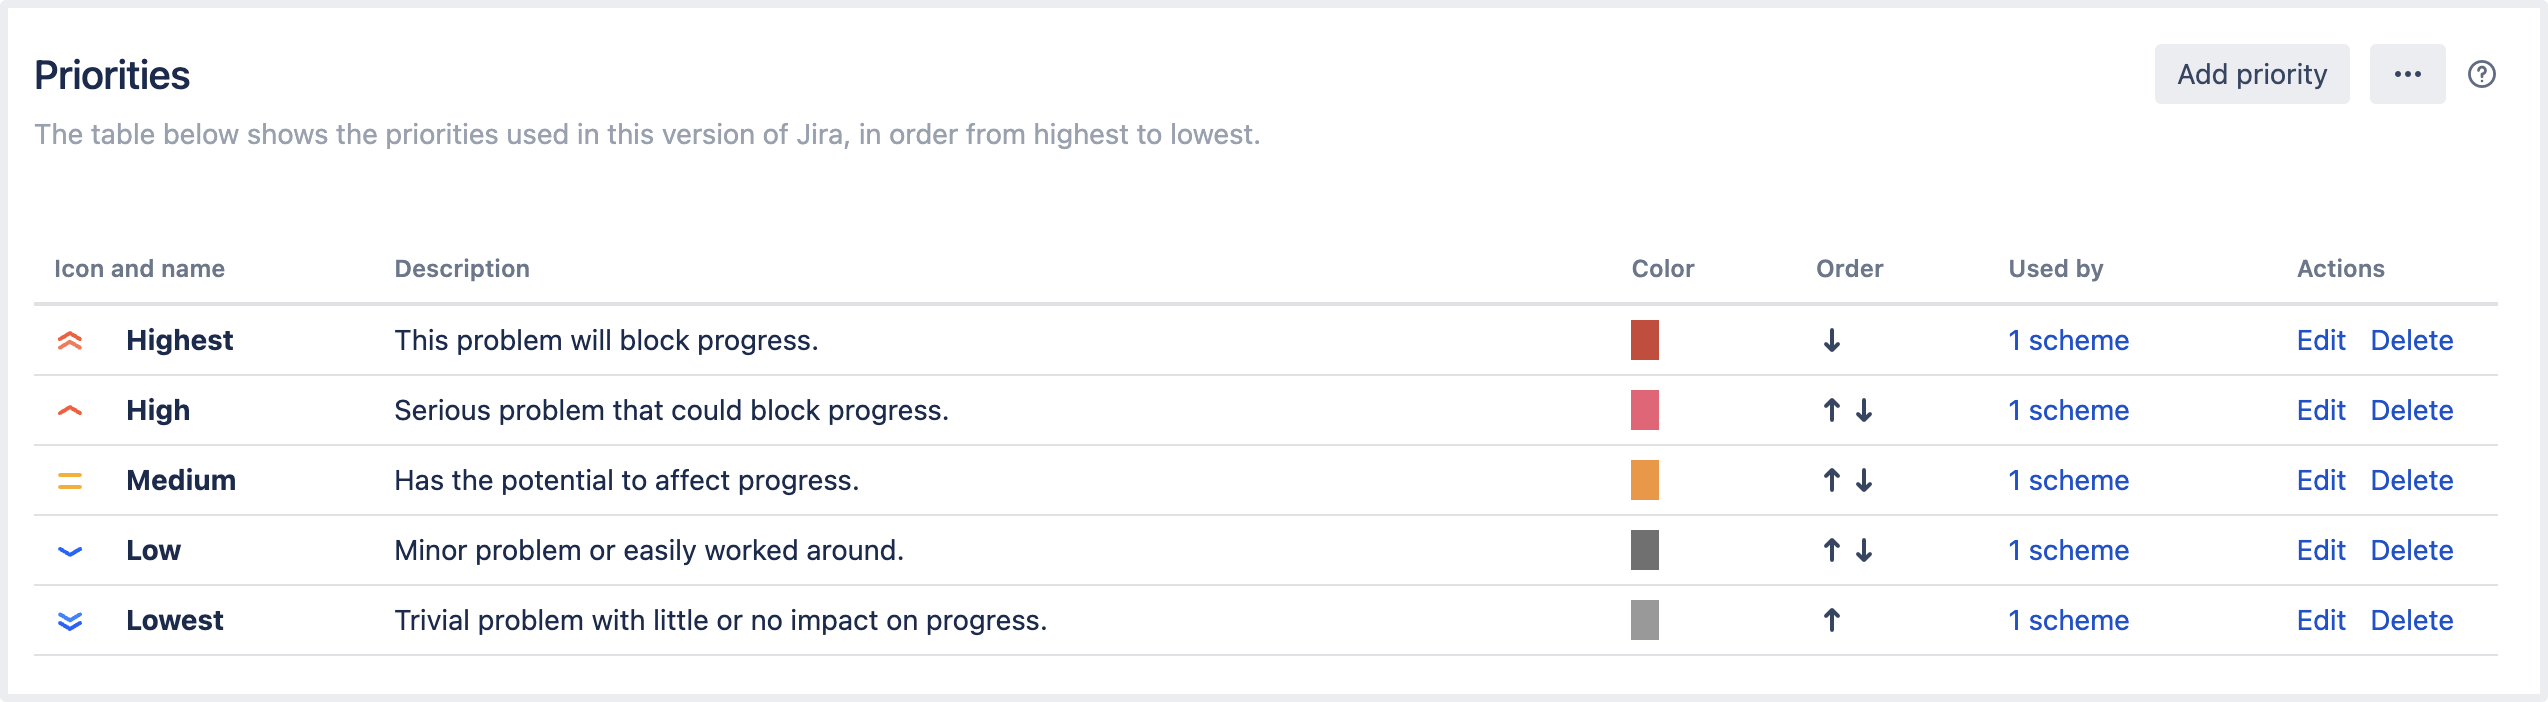The width and height of the screenshot is (2548, 702).
Task: Click the Add priority button
Action: pos(2252,75)
